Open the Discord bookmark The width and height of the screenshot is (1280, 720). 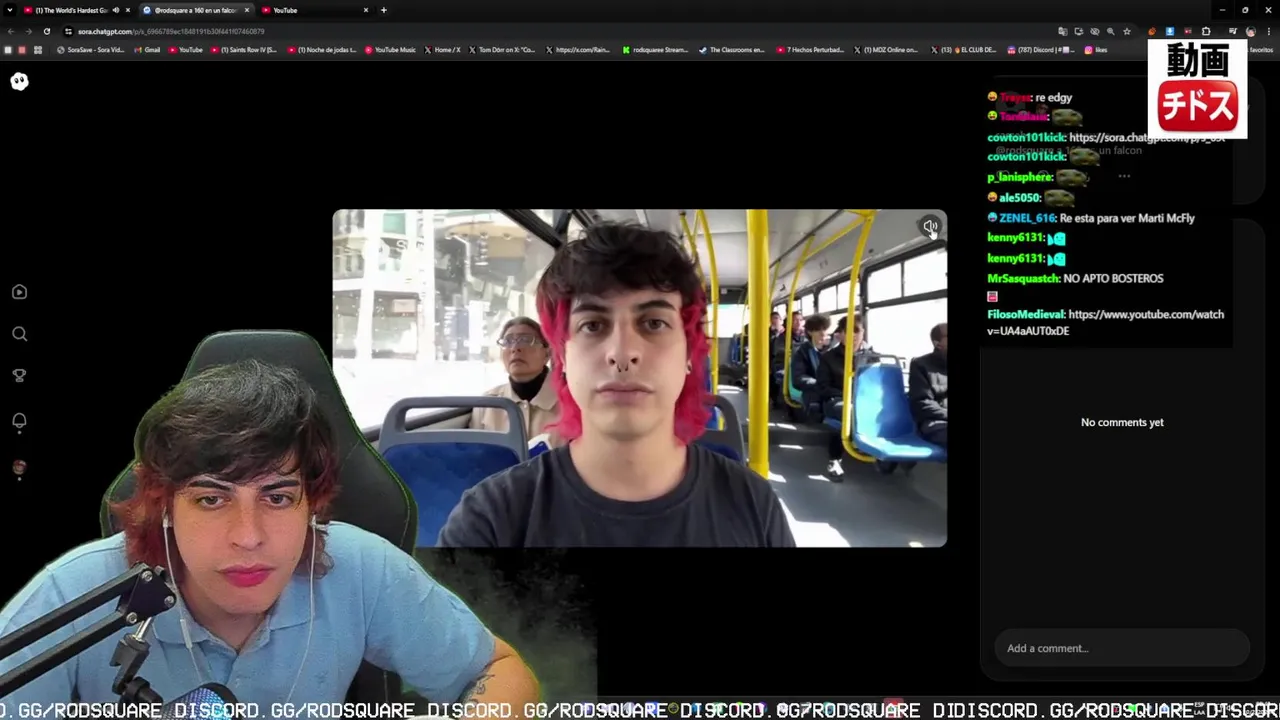click(x=1041, y=50)
